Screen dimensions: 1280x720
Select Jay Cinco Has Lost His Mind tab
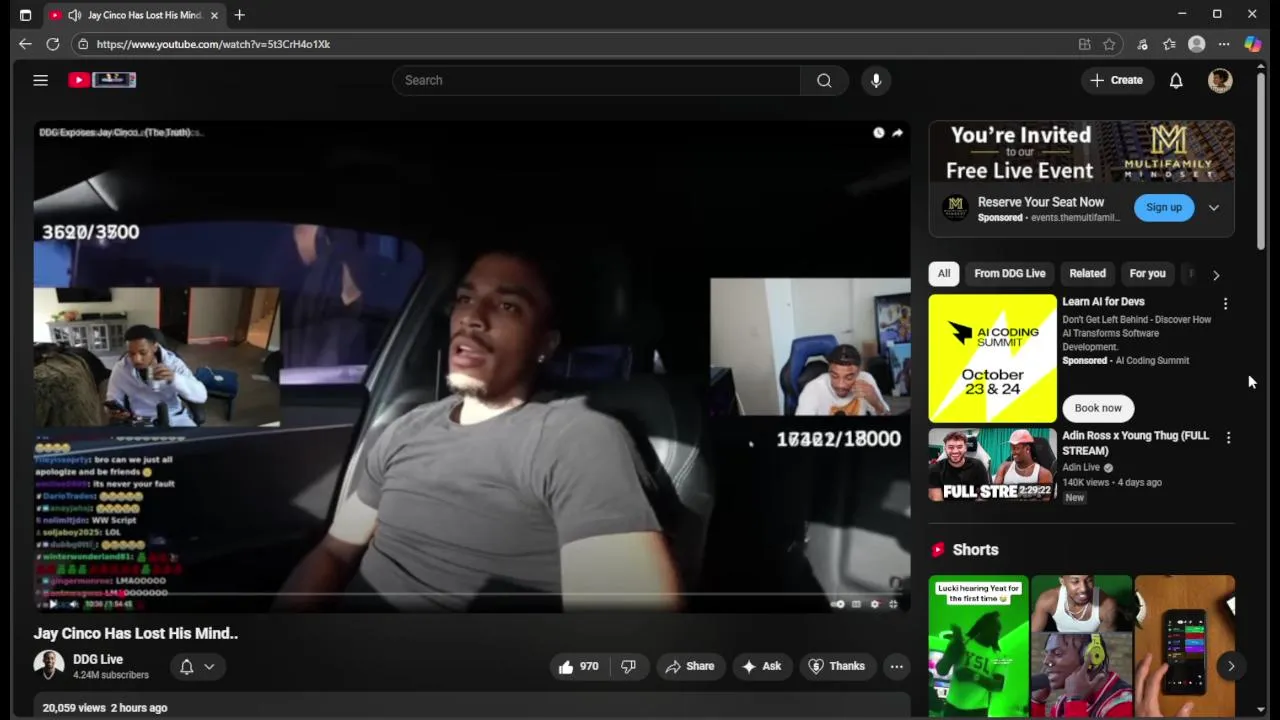coord(134,15)
